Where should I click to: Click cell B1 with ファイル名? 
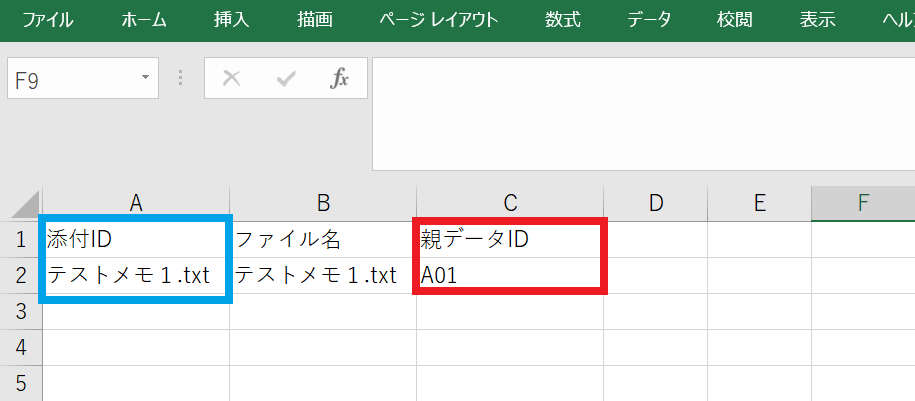point(323,239)
